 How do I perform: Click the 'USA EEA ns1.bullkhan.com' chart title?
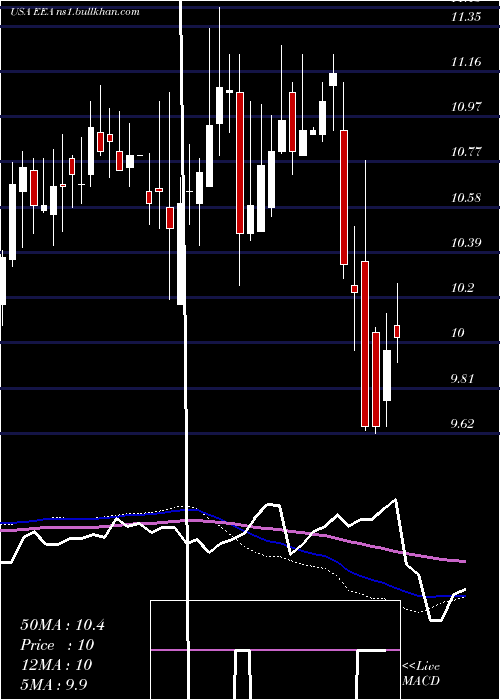pyautogui.click(x=75, y=12)
